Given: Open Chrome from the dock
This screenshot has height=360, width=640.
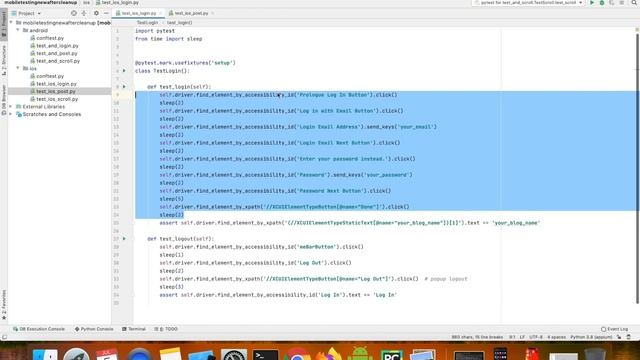Looking at the screenshot, I should [x=297, y=354].
